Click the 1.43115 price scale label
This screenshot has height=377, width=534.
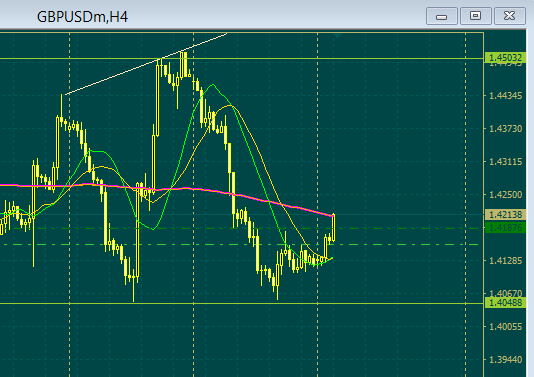click(505, 162)
